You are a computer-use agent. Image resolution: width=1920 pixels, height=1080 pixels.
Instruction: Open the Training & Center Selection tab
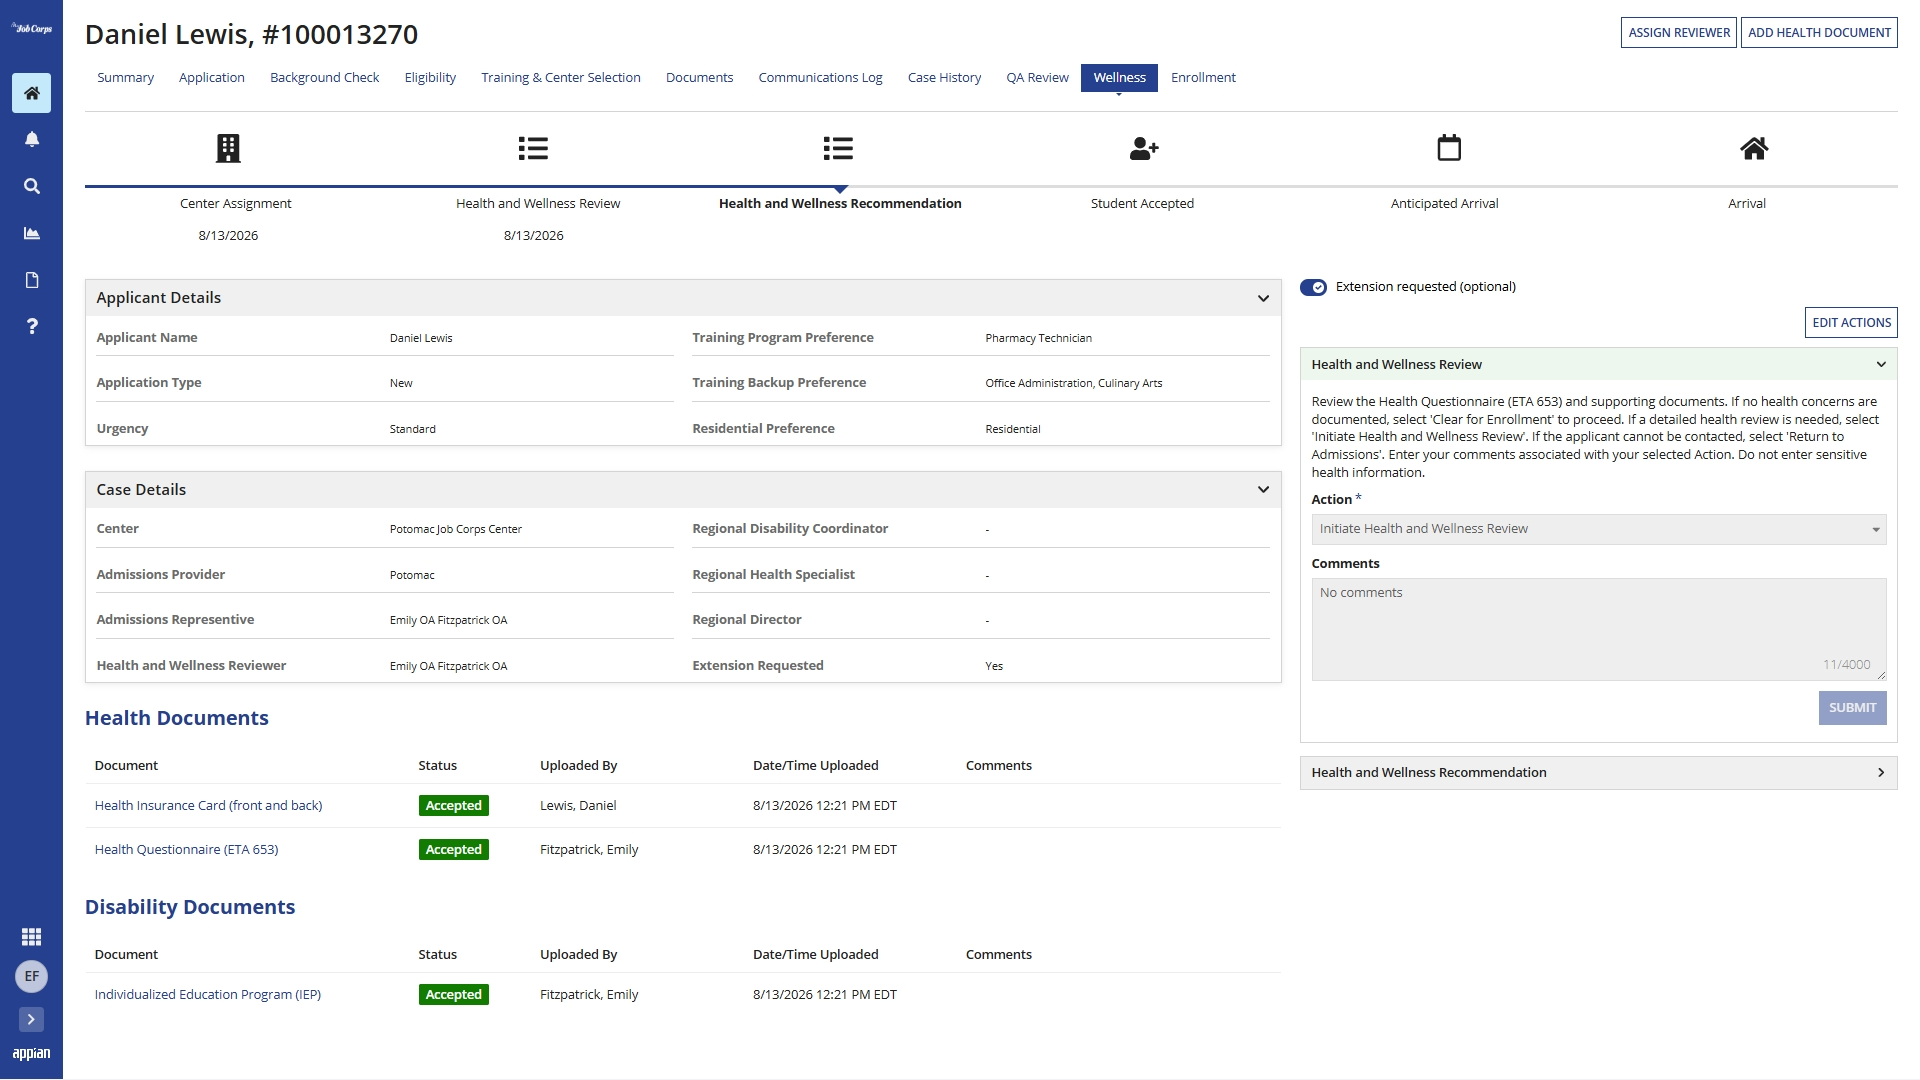pyautogui.click(x=561, y=78)
